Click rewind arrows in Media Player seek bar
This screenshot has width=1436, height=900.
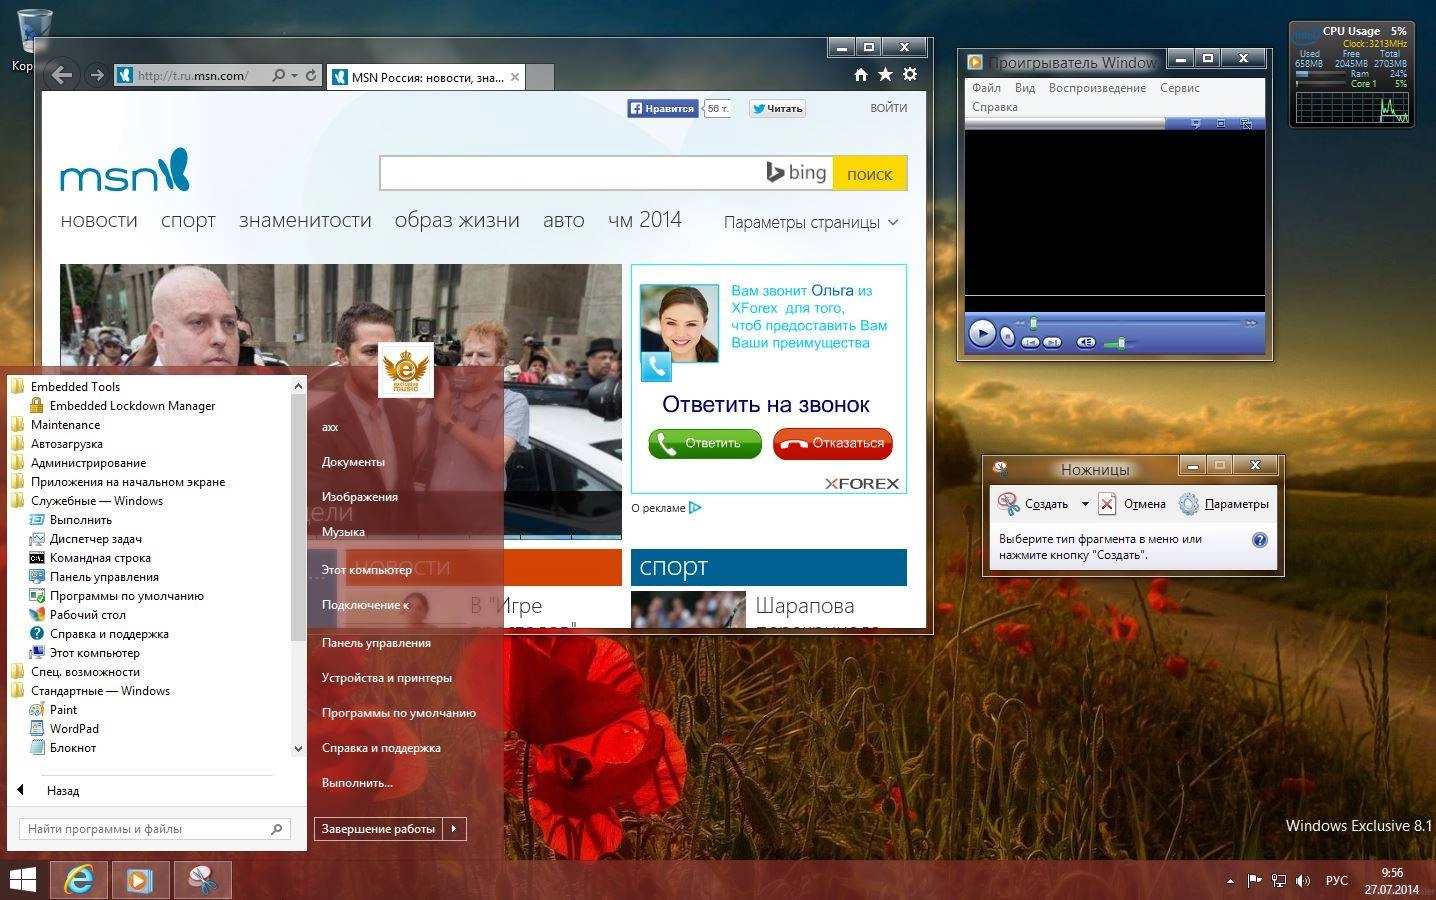[x=1020, y=323]
